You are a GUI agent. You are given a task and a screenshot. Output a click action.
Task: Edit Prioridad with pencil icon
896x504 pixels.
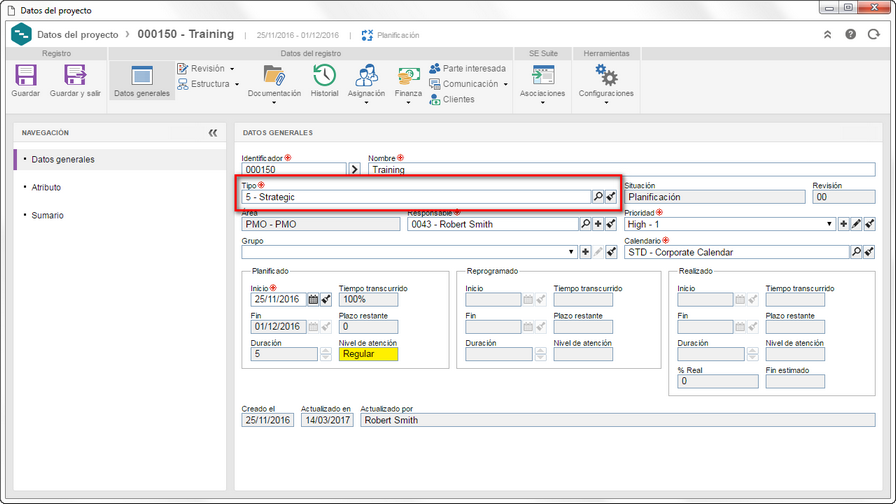856,224
